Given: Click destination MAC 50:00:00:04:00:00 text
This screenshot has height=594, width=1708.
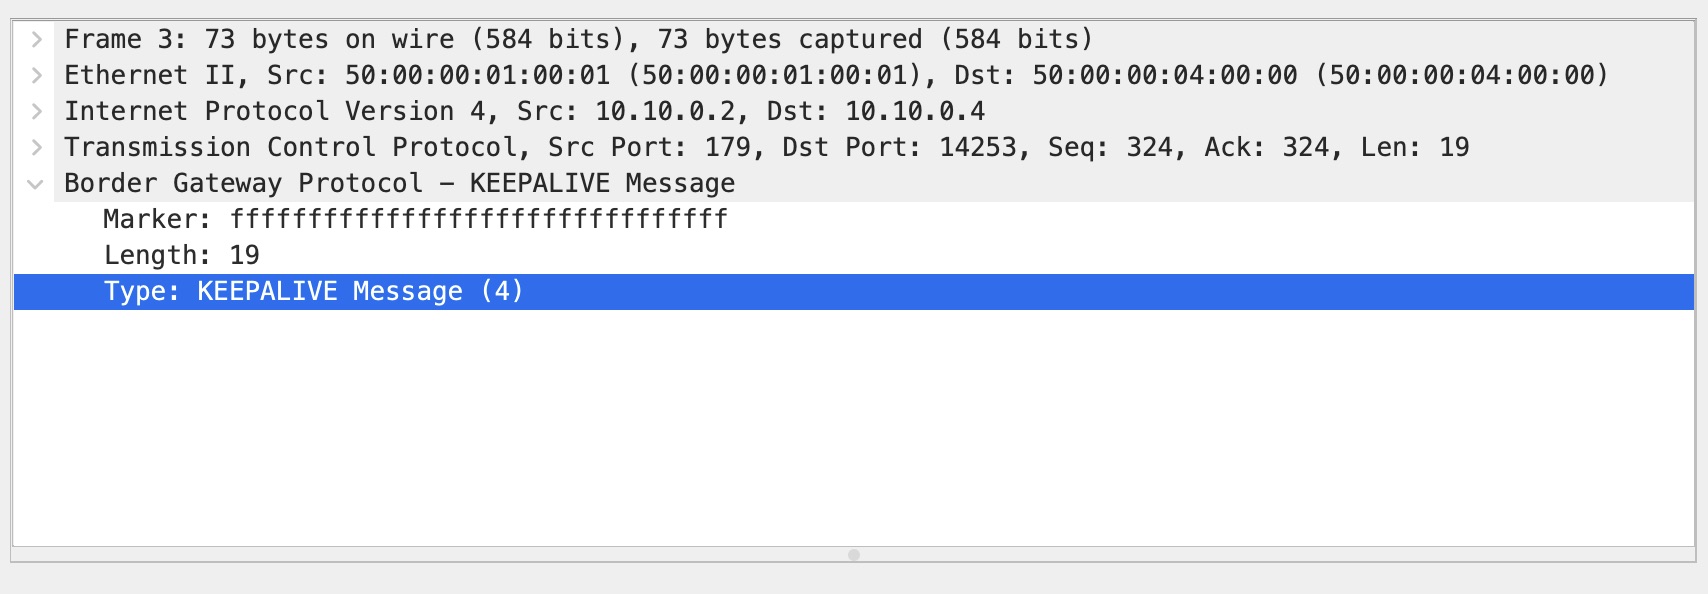Looking at the screenshot, I should tap(1164, 76).
